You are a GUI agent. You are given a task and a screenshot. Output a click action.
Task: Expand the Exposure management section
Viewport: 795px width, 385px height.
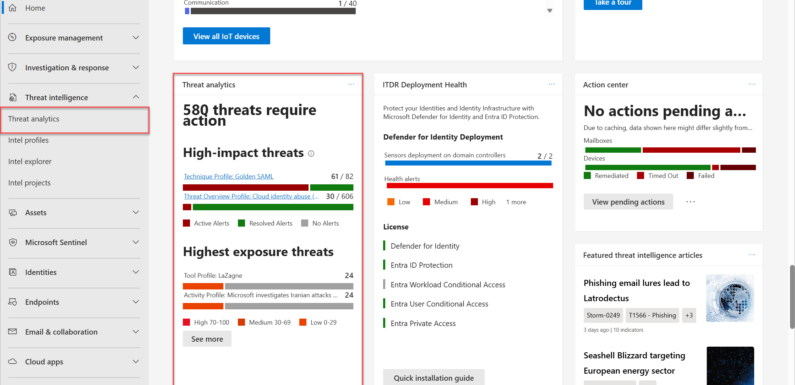tap(135, 38)
